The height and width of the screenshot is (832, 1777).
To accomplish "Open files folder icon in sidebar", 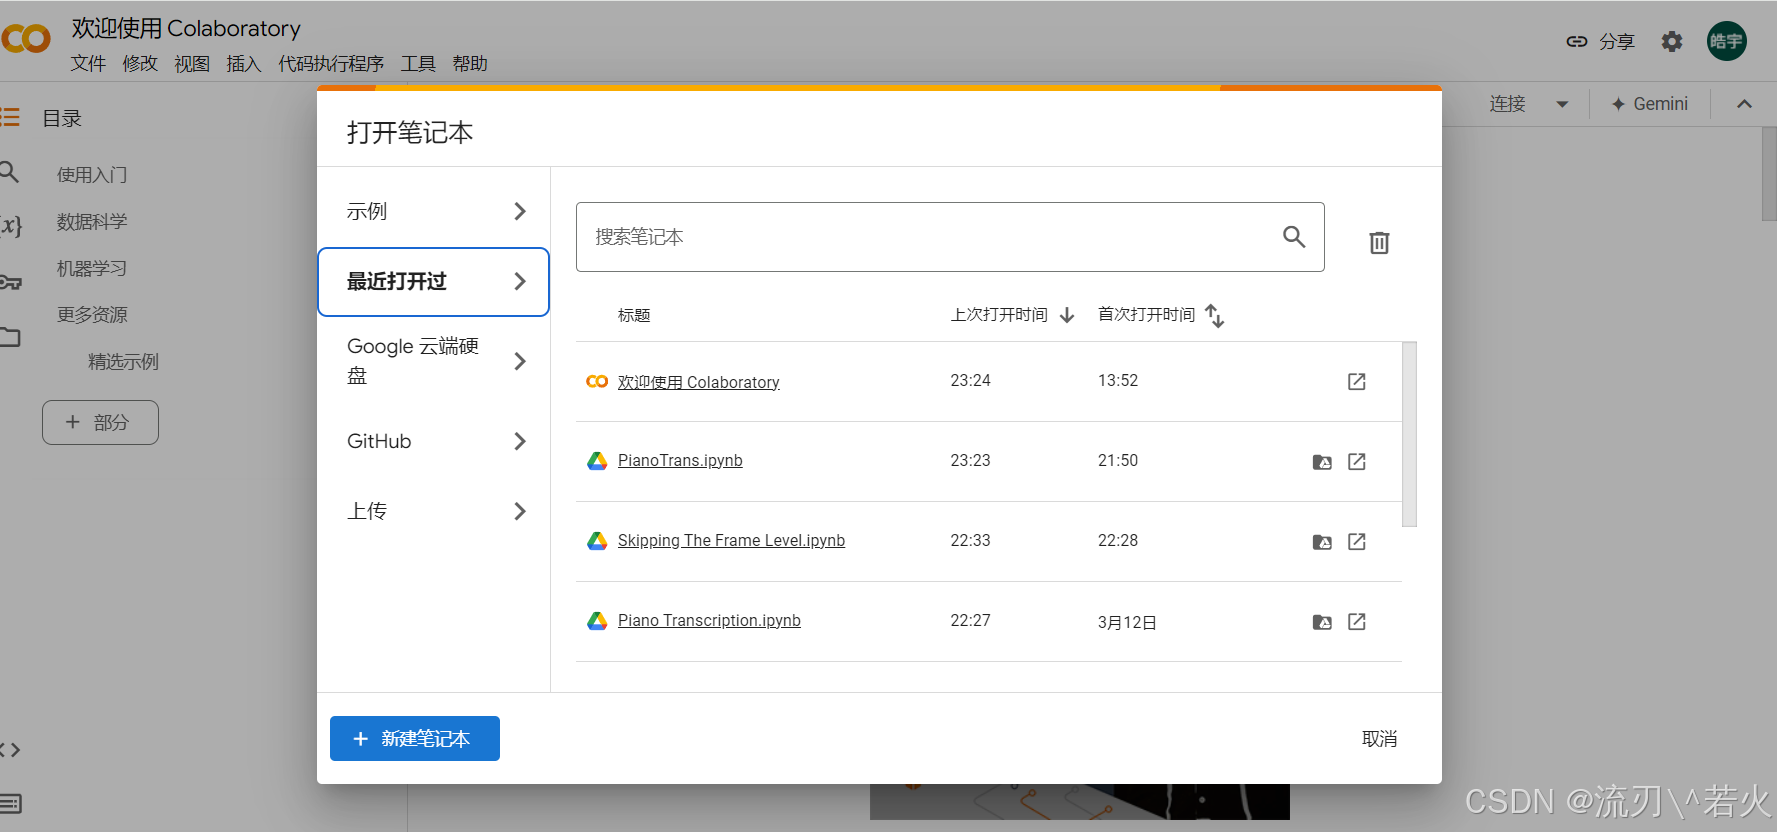I will pyautogui.click(x=10, y=337).
